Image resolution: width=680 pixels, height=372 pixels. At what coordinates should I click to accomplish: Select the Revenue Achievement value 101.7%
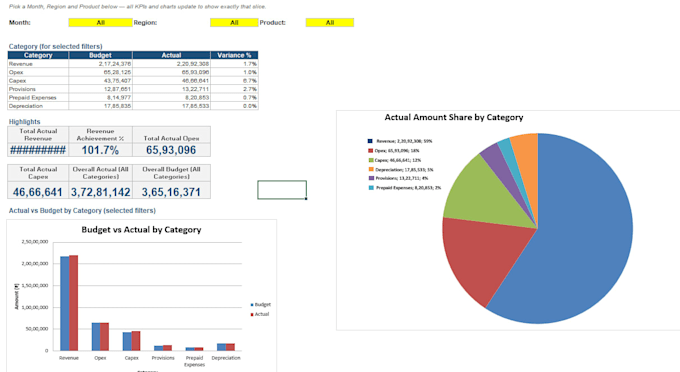pos(100,150)
